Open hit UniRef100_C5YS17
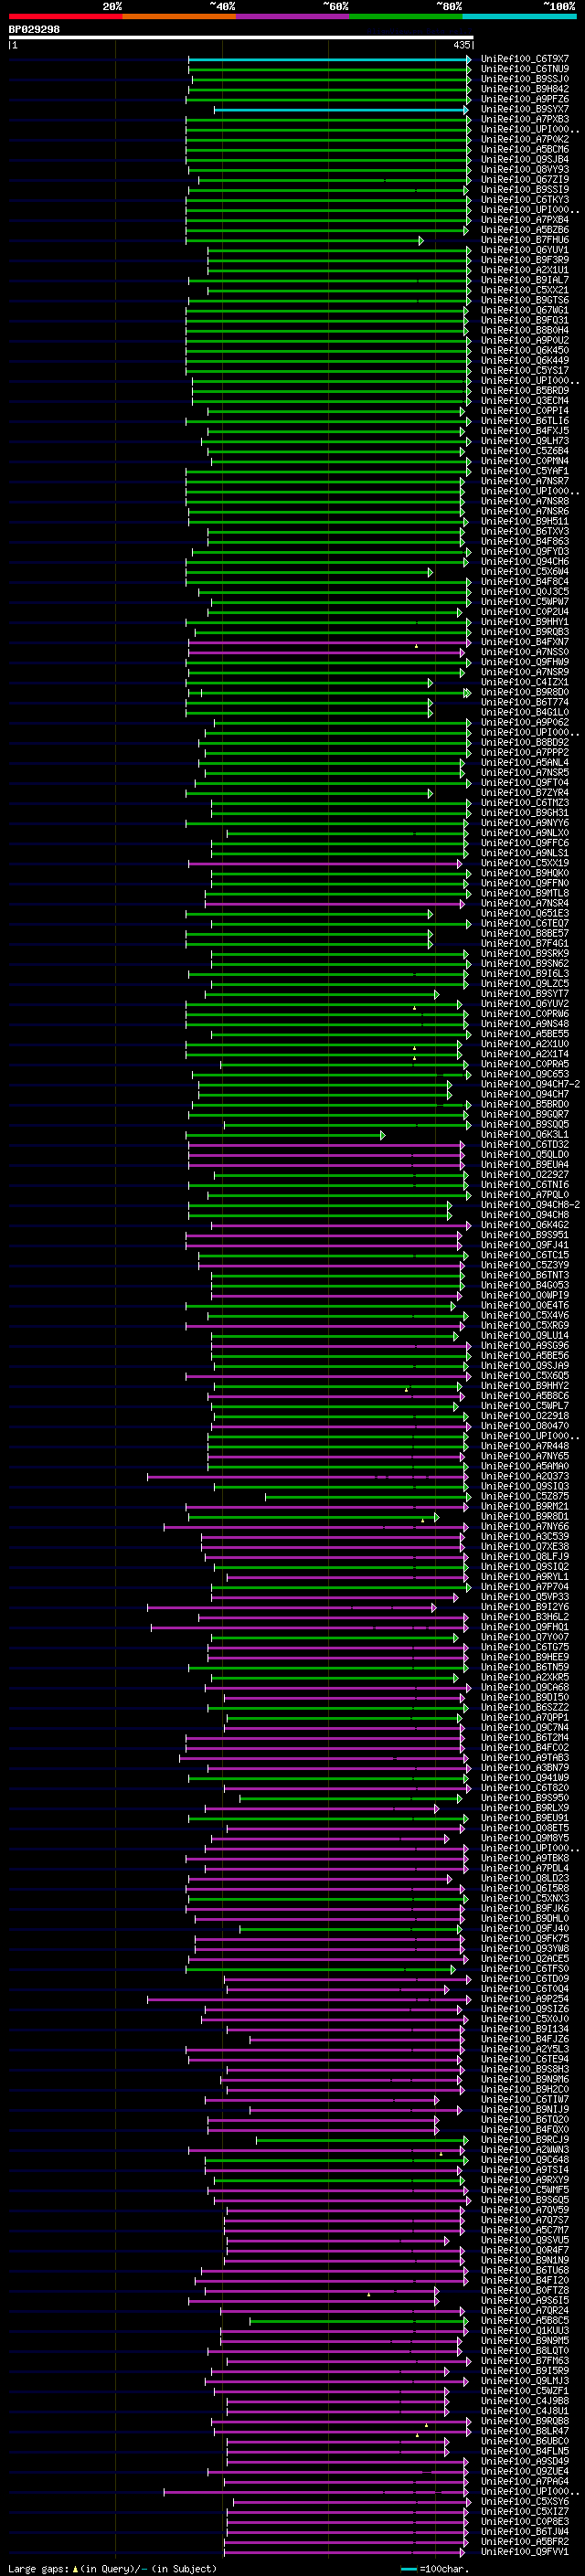585x2576 pixels. (524, 370)
